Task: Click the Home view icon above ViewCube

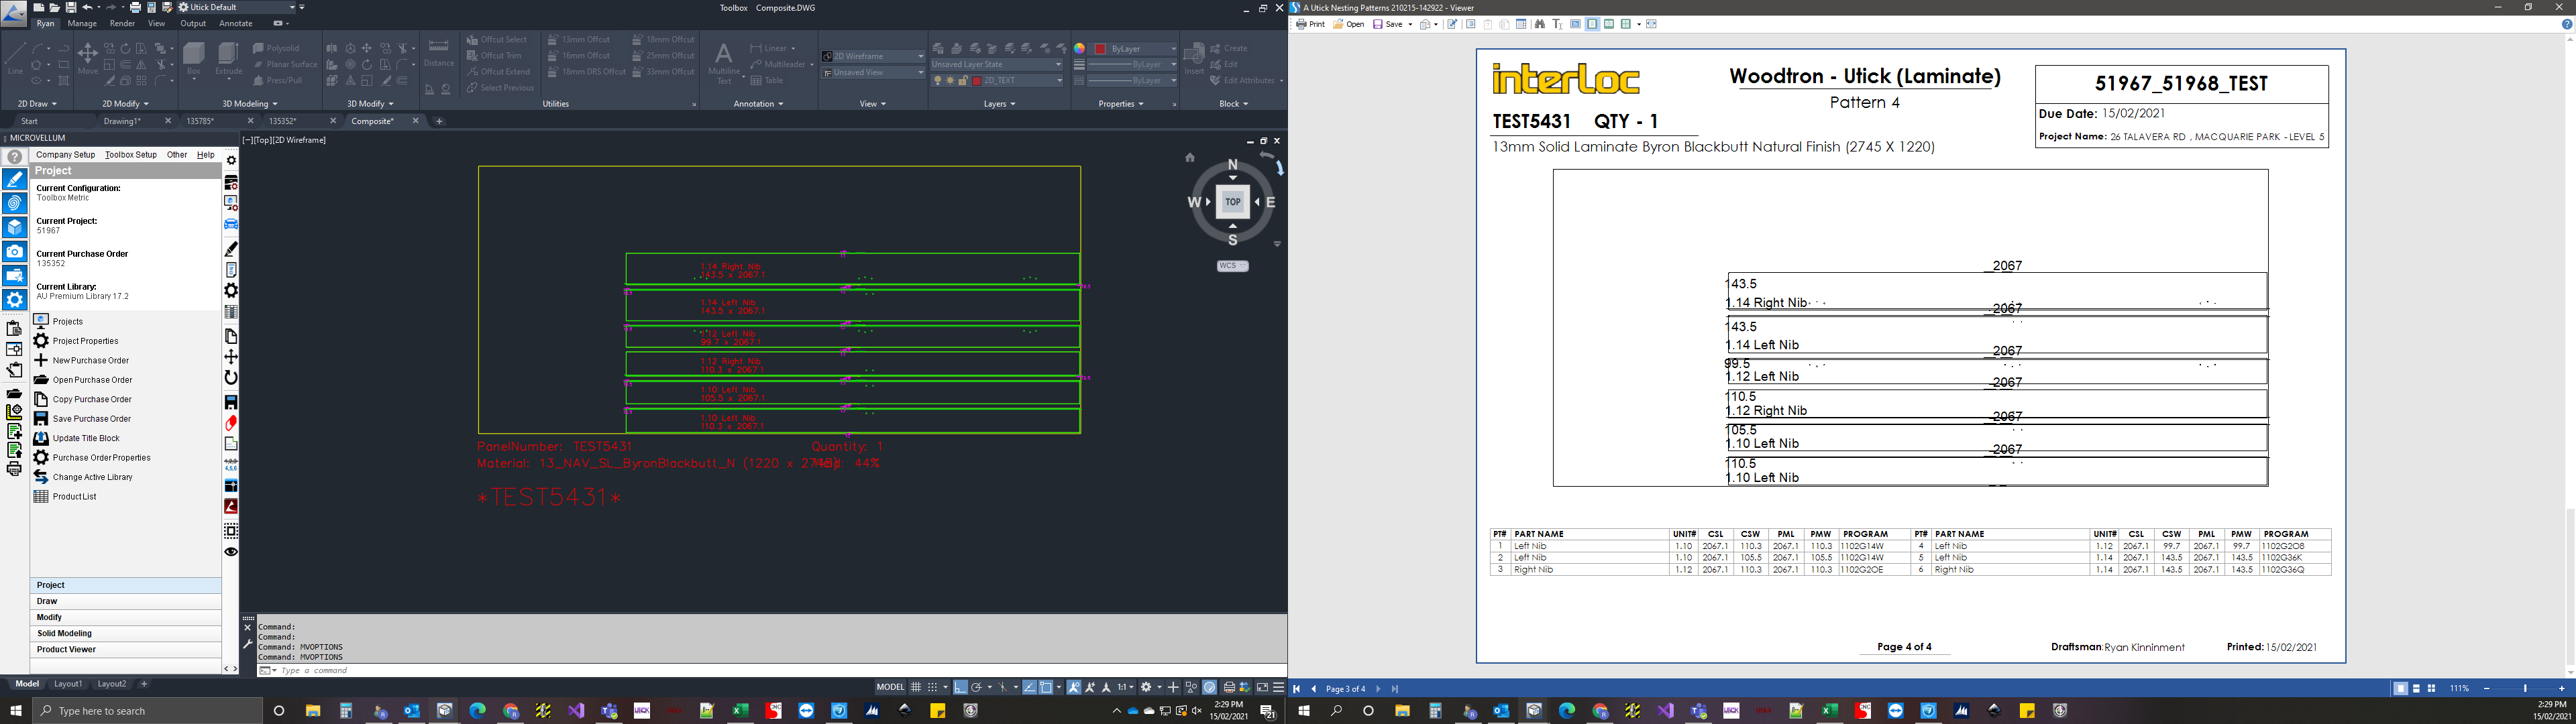Action: tap(1190, 157)
